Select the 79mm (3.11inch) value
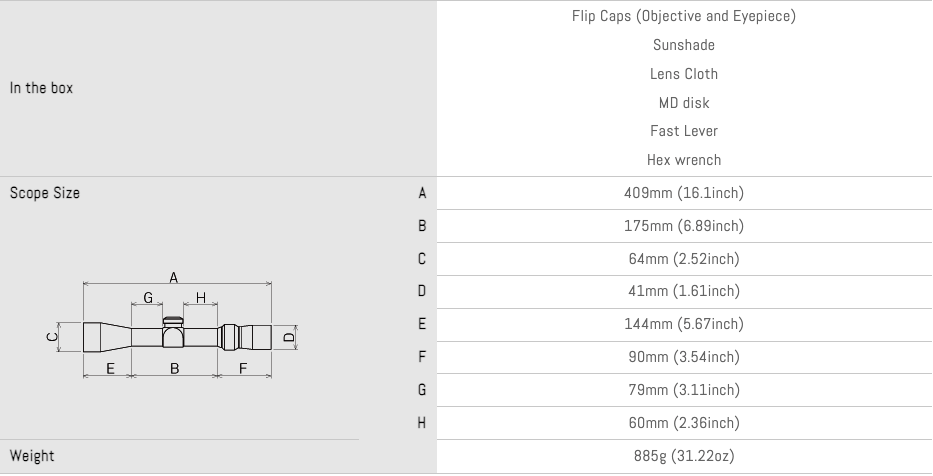The height and width of the screenshot is (476, 933). point(684,390)
